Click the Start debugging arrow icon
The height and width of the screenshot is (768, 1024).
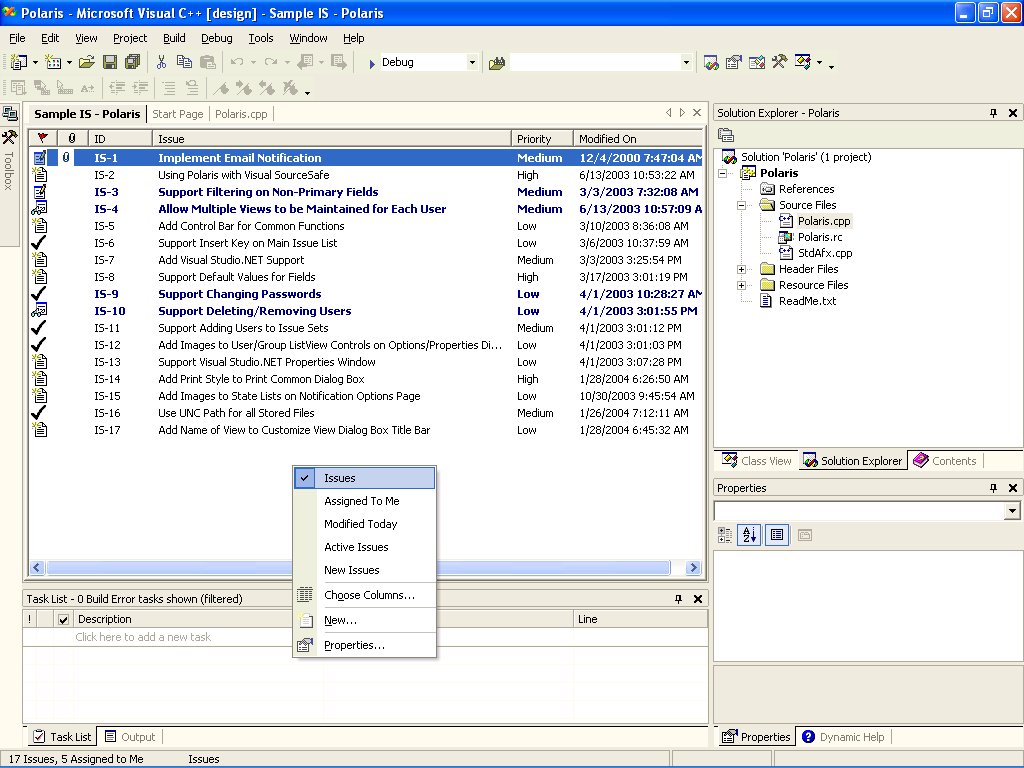click(372, 63)
